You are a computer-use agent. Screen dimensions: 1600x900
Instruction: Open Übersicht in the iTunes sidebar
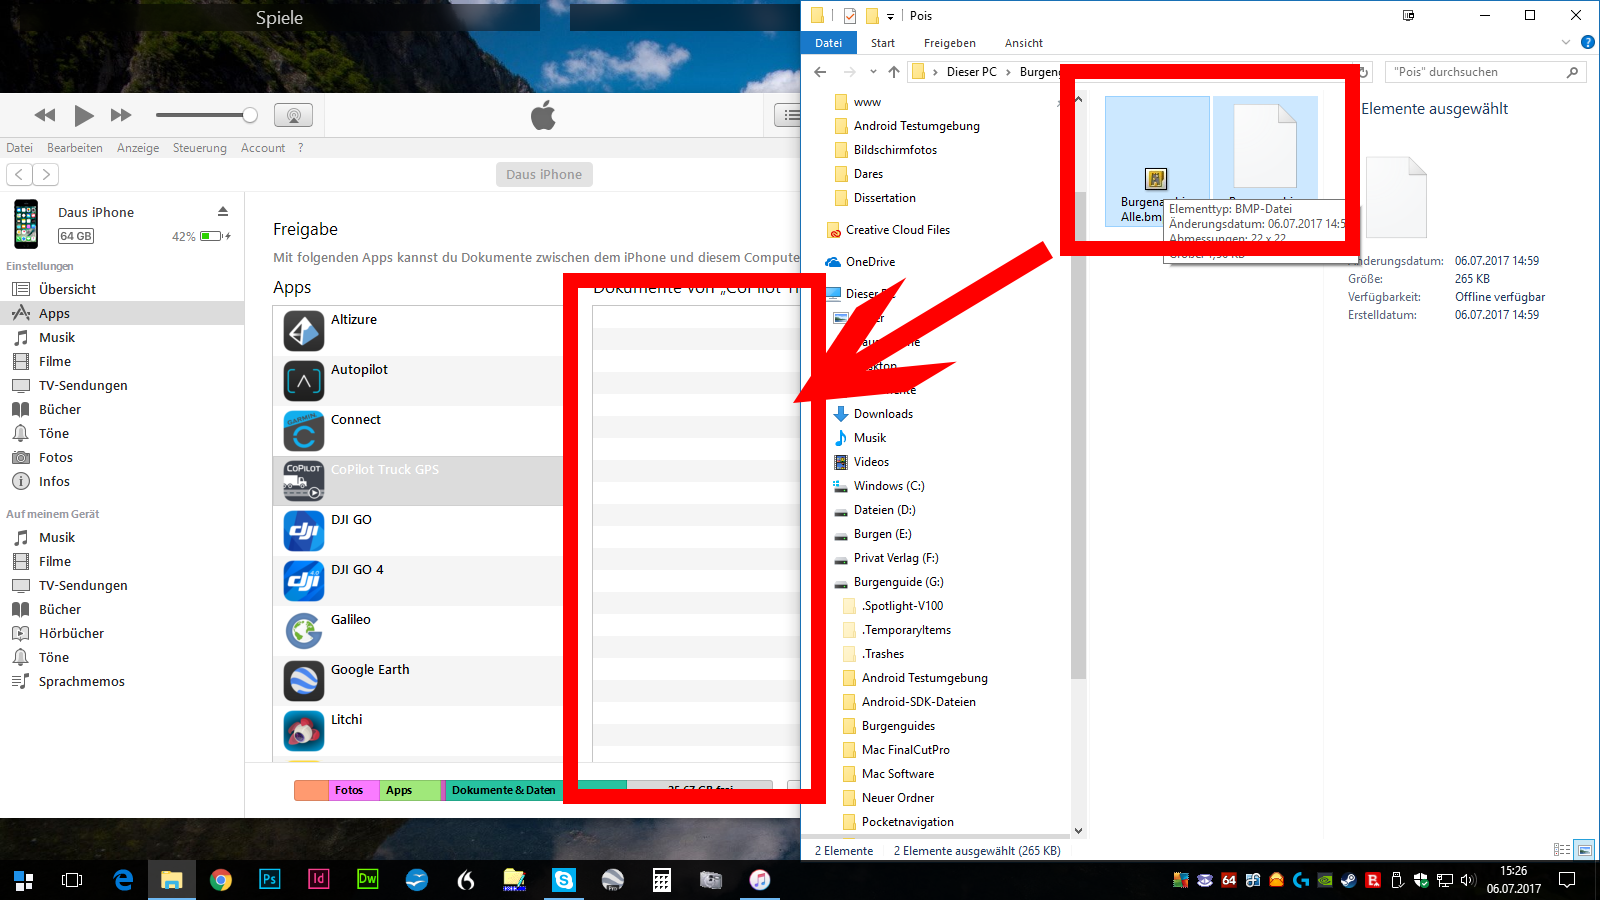(x=67, y=289)
